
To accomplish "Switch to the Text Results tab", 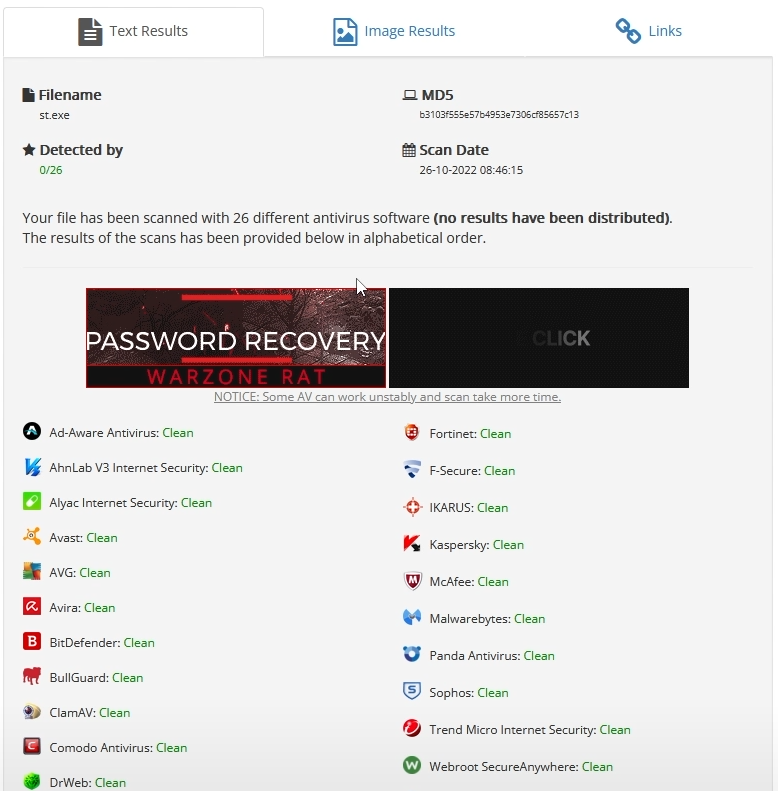I will pos(133,31).
